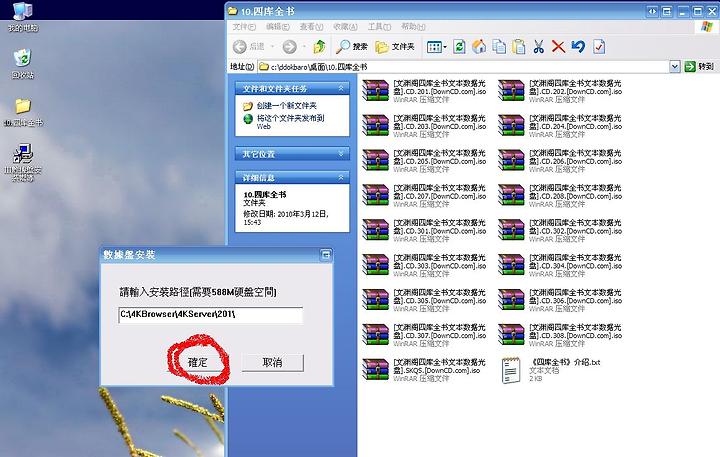This screenshot has width=720, height=457.
Task: Select the CD.306 iso file
Action: point(560,300)
